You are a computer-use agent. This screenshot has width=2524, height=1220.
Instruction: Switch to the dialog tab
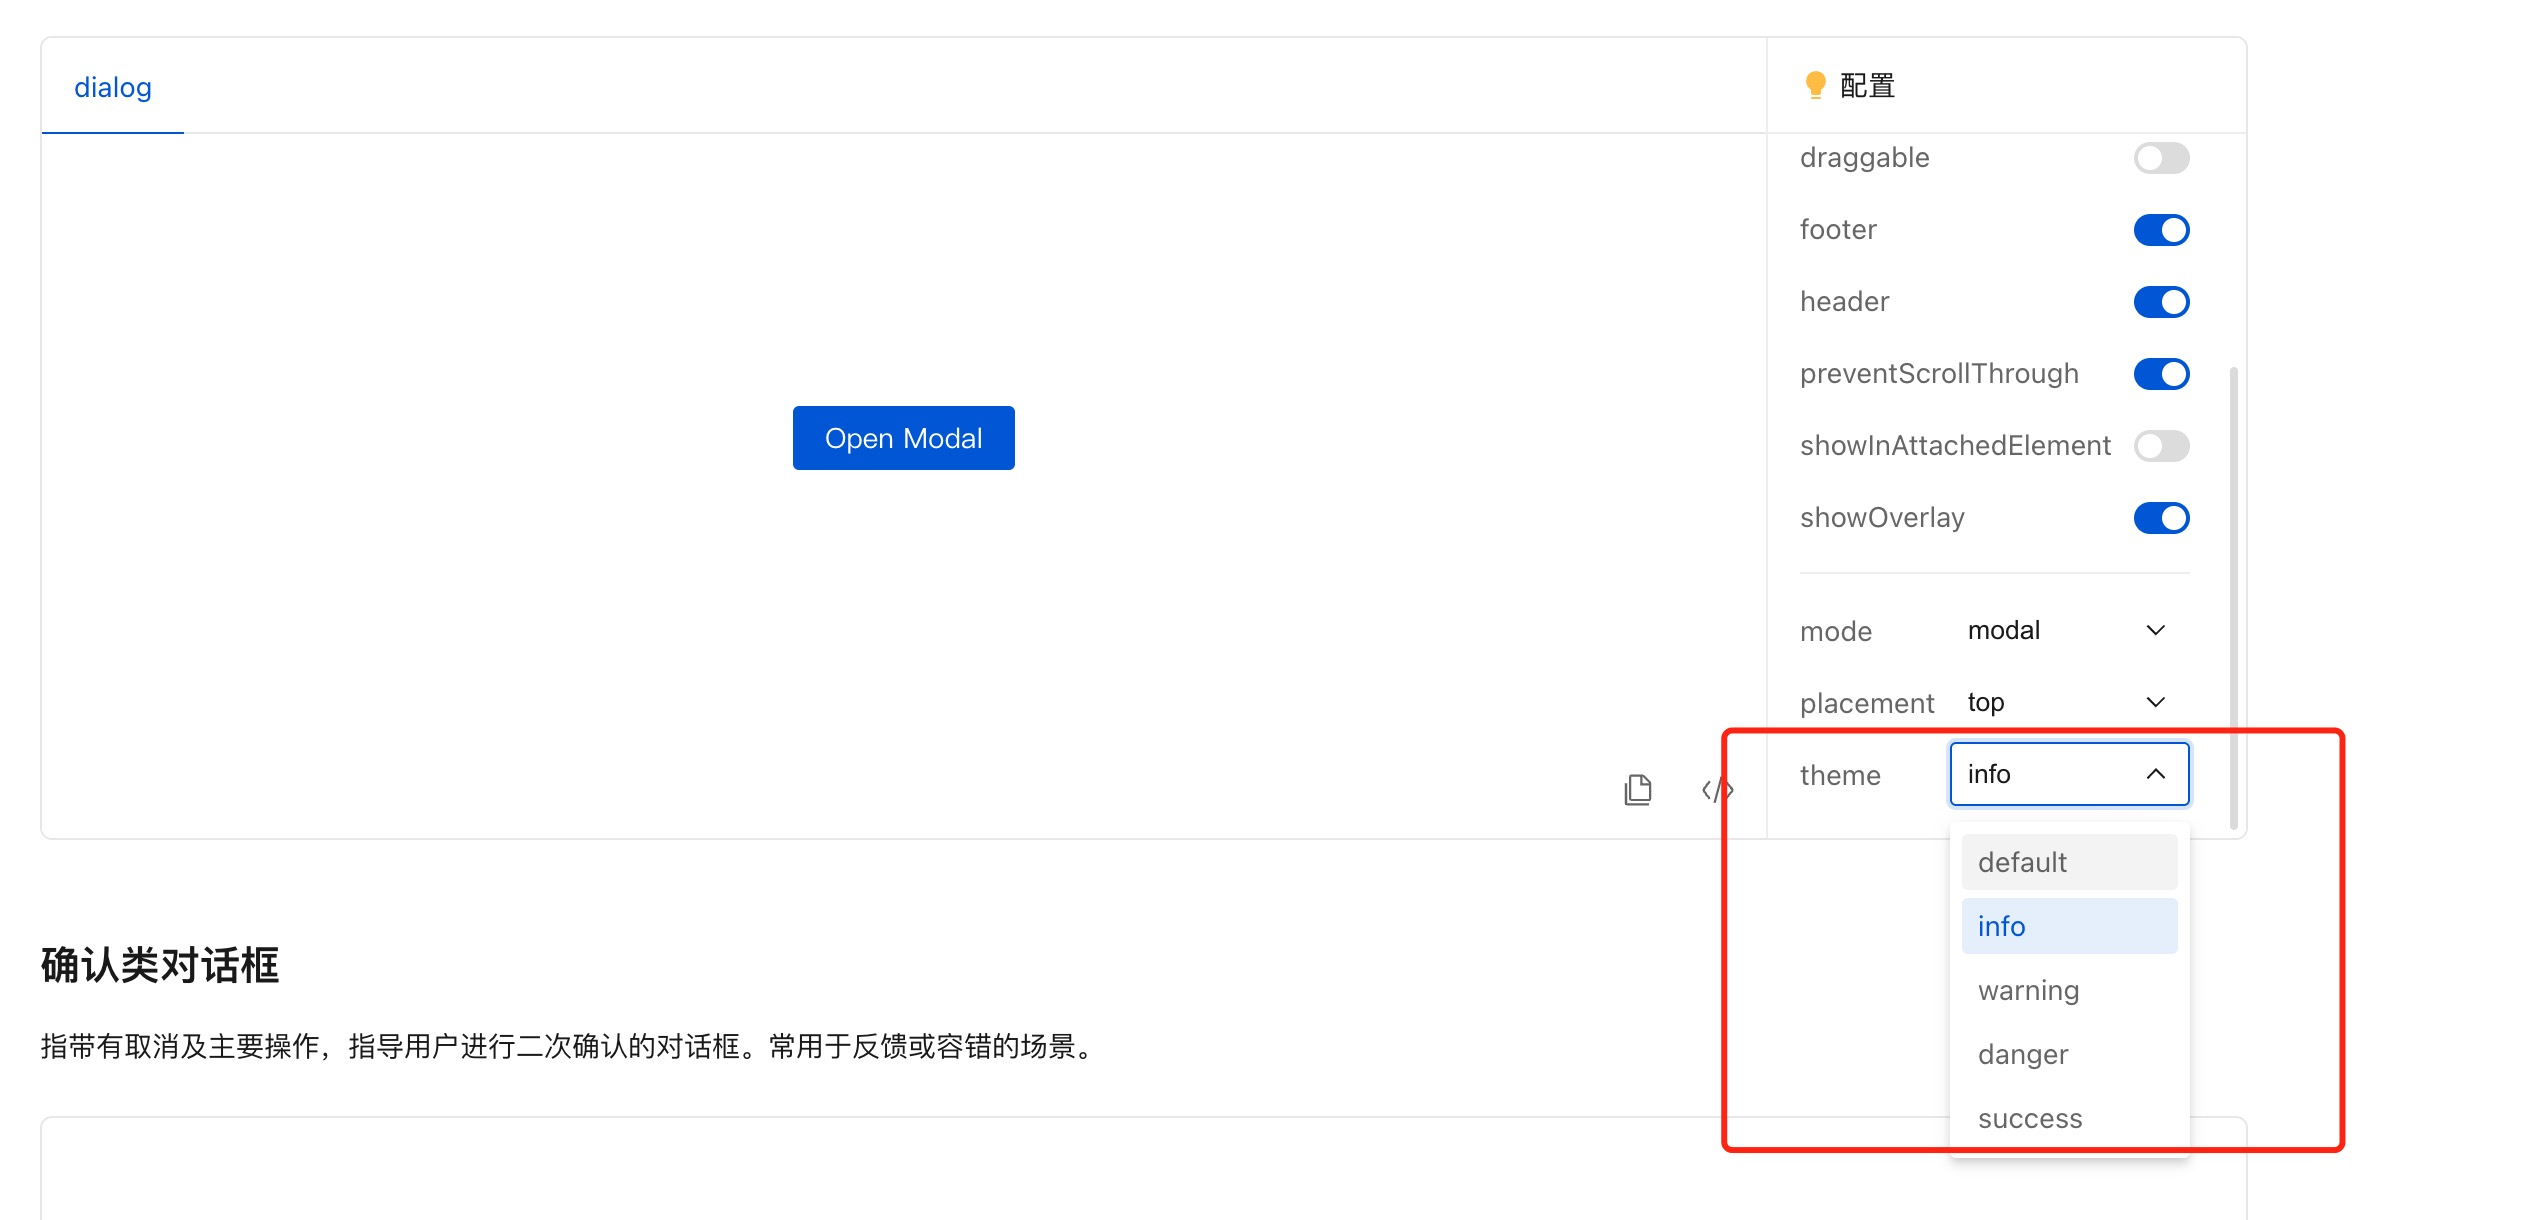point(112,87)
